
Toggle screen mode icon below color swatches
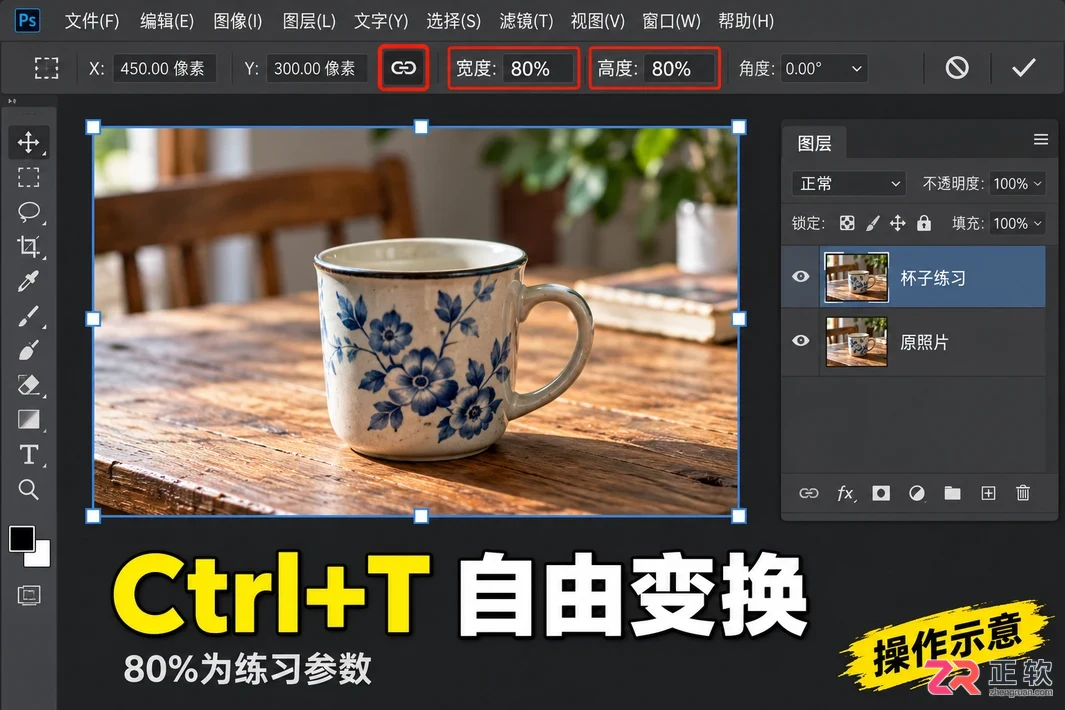29,595
